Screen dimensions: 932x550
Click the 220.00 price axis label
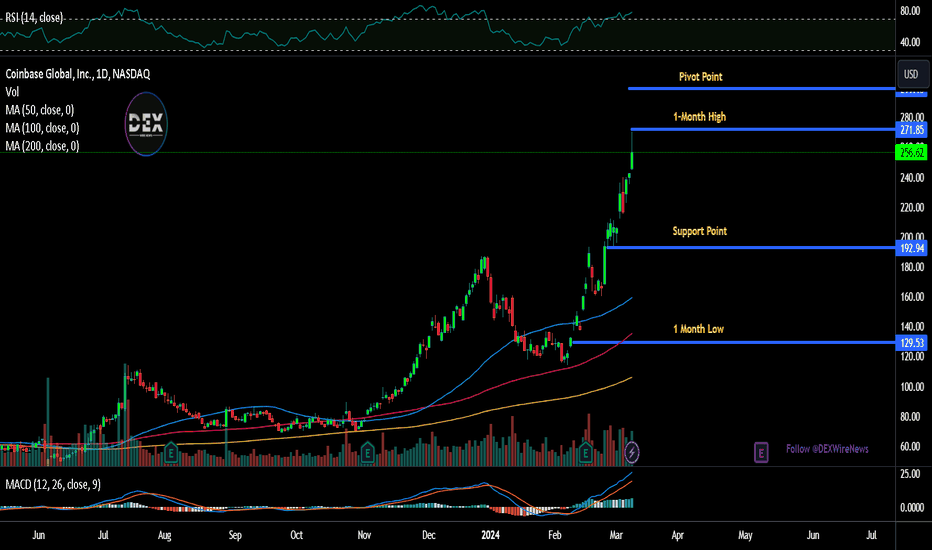point(912,208)
